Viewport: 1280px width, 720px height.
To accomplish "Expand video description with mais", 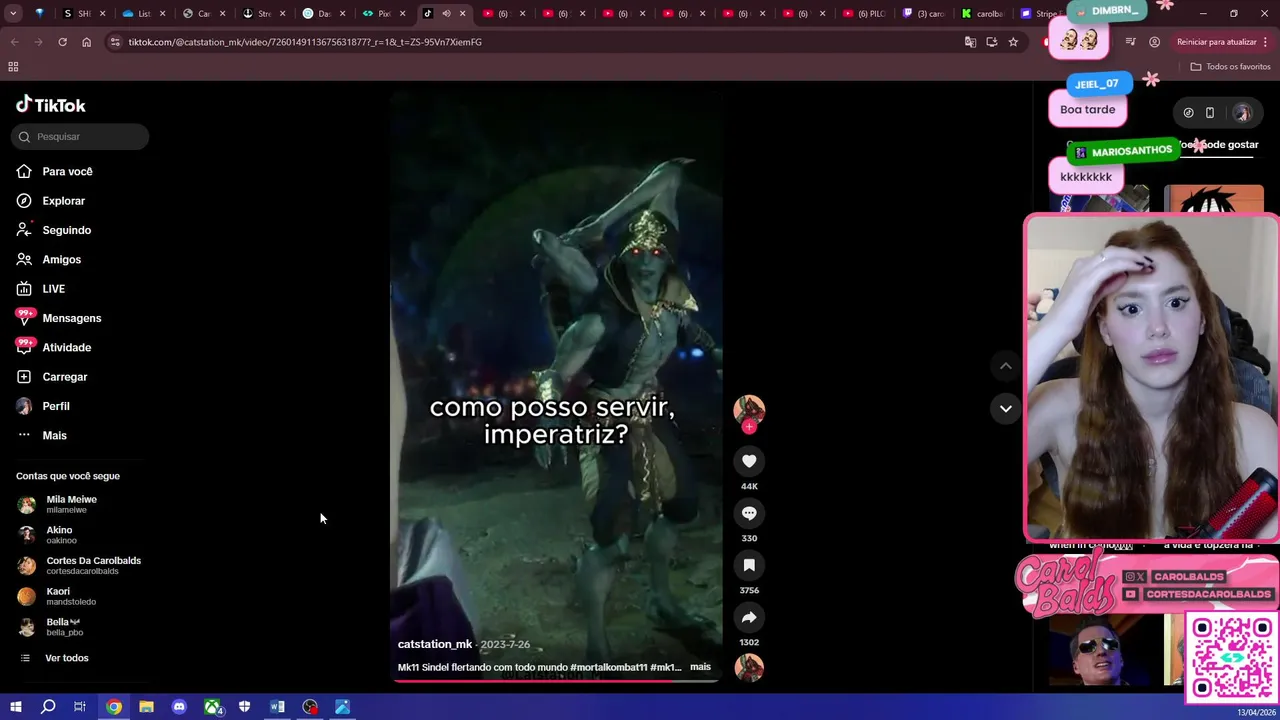I will (x=700, y=667).
